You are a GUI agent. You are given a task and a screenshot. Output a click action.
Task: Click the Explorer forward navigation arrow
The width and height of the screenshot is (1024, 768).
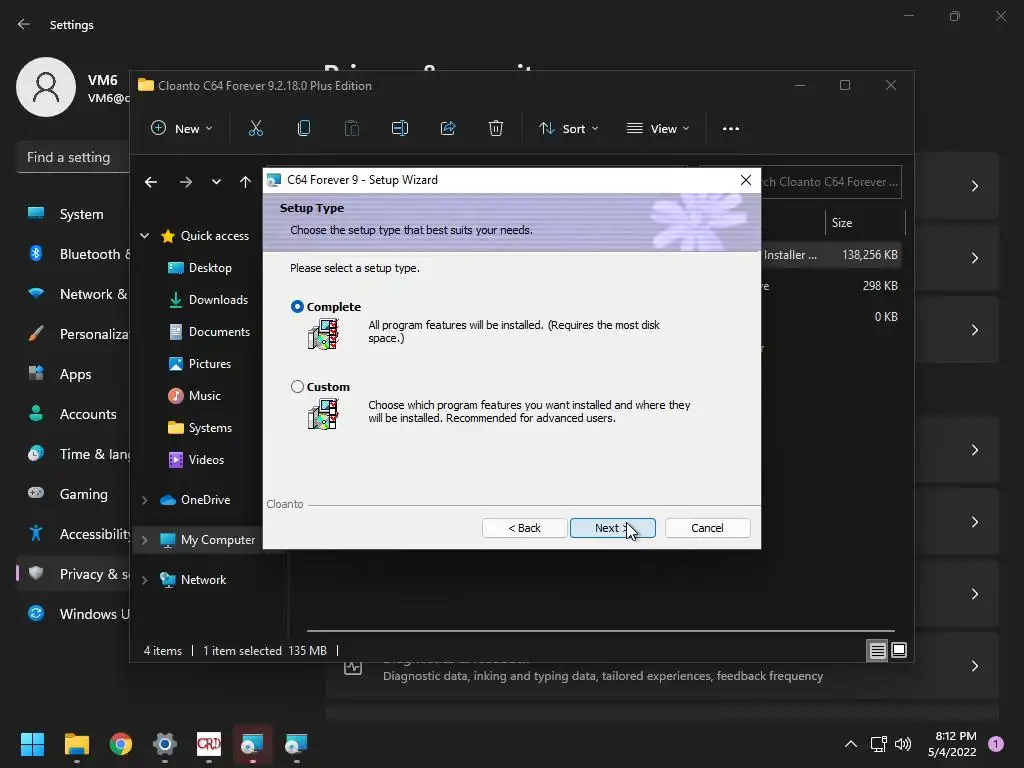click(186, 182)
